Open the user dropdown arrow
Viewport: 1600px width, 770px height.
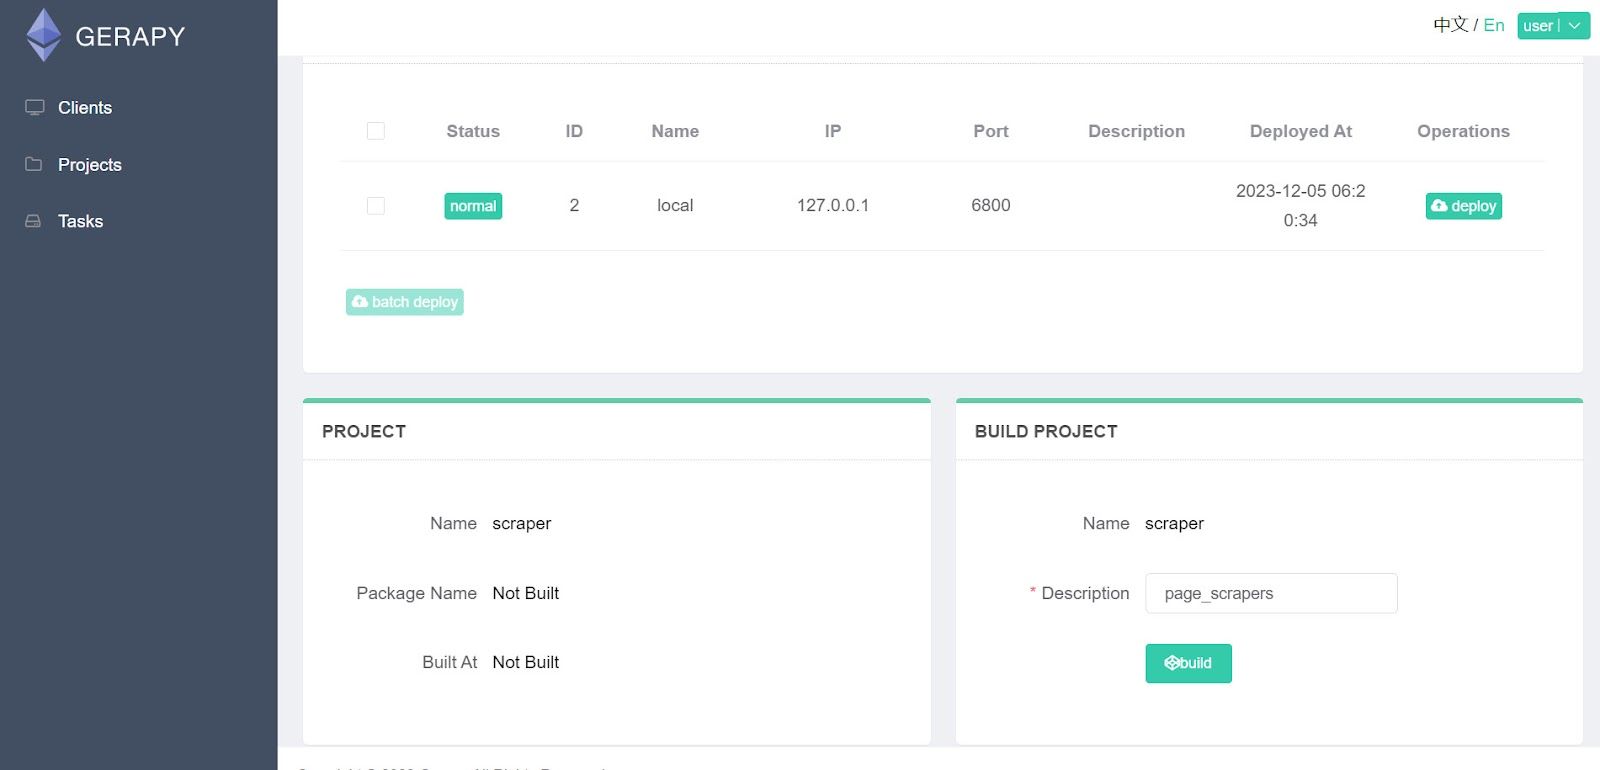point(1575,26)
